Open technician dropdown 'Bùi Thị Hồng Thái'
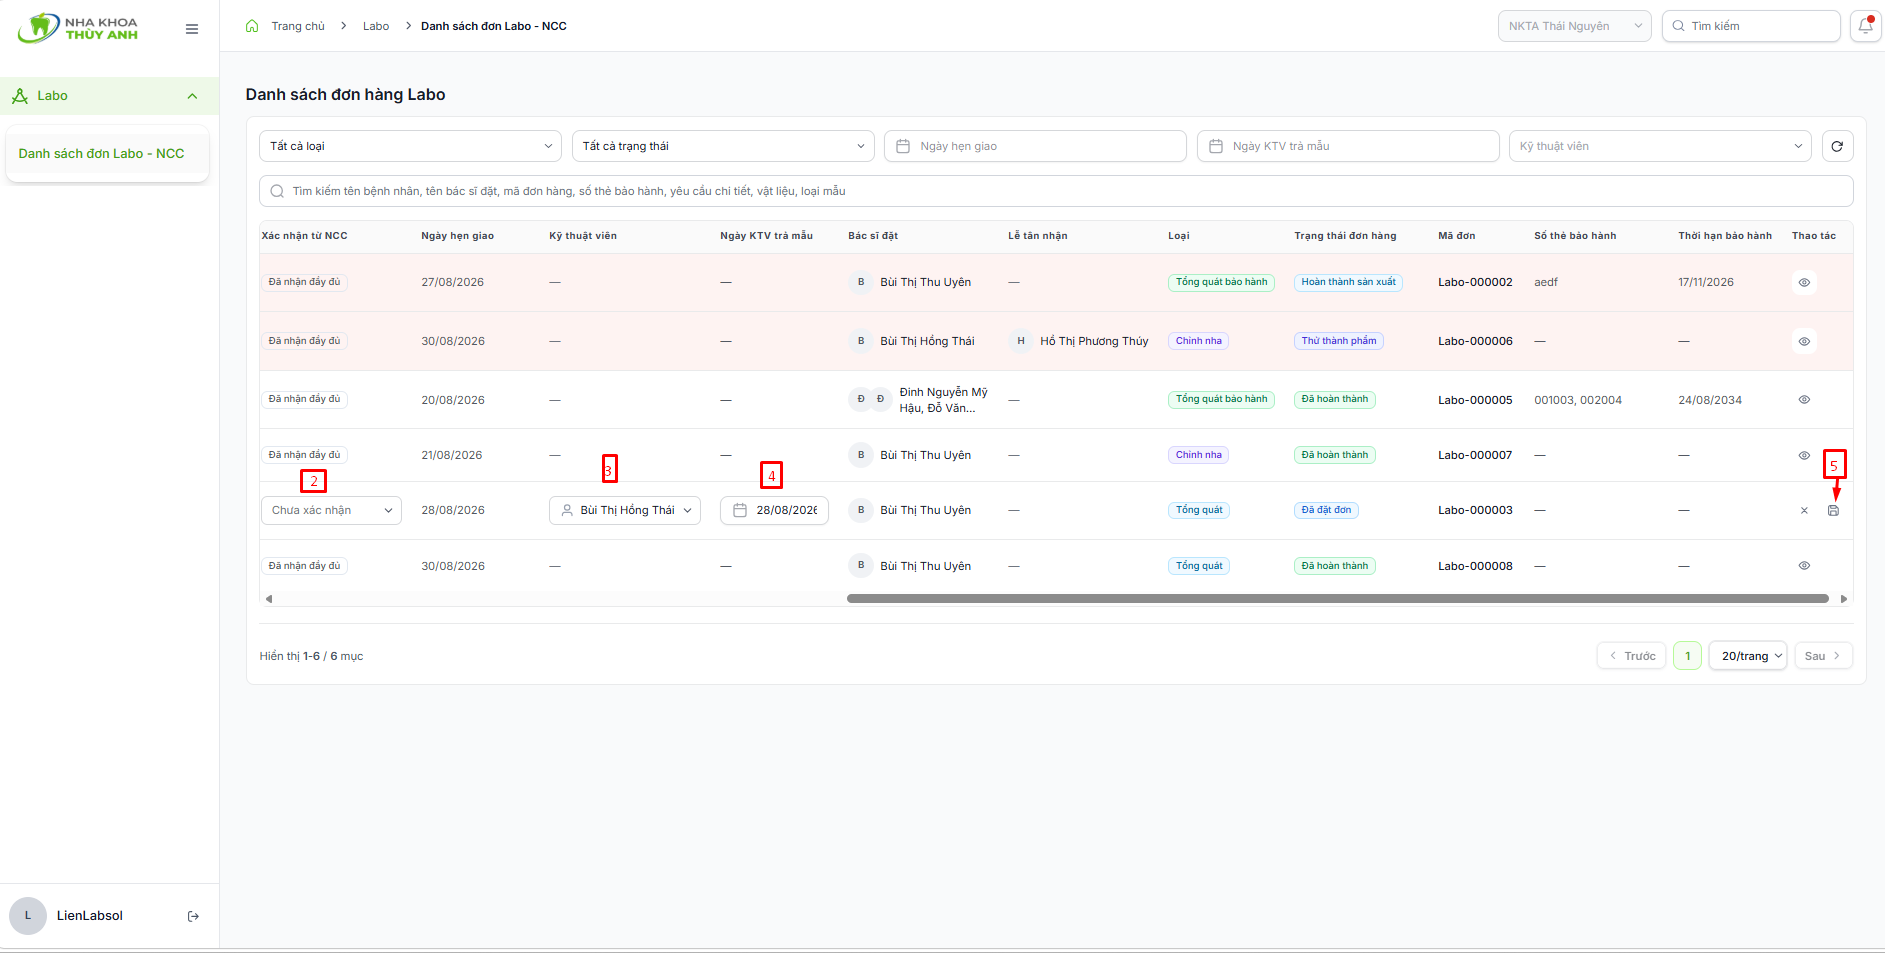1885x953 pixels. [x=625, y=510]
